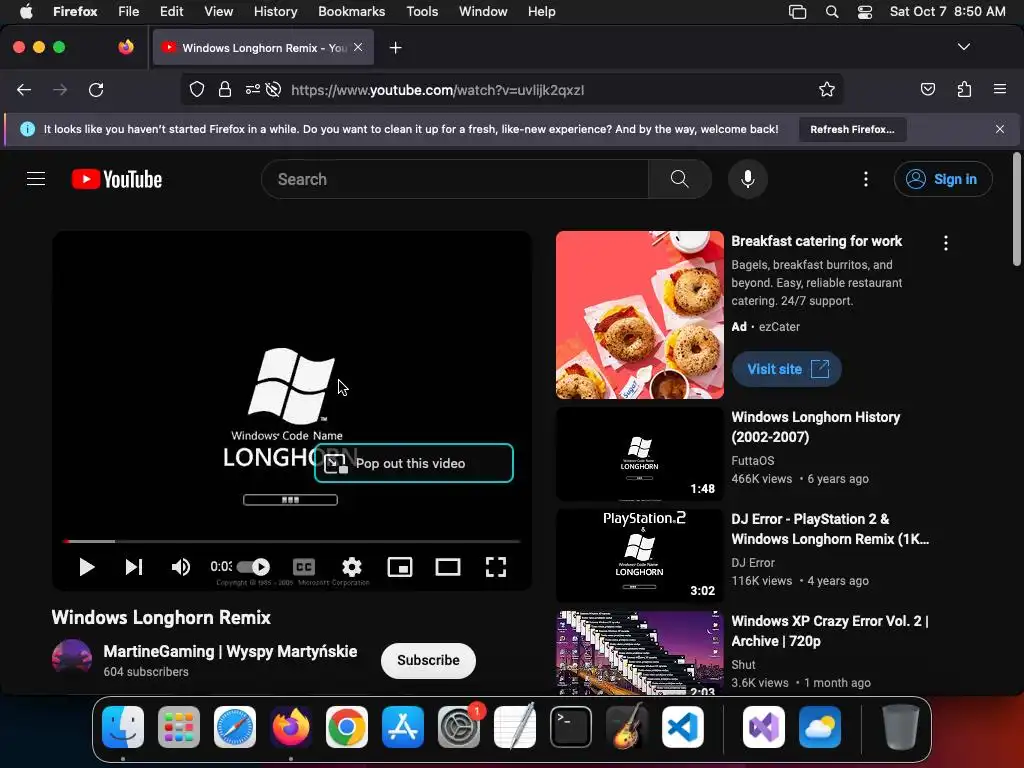The height and width of the screenshot is (768, 1024).
Task: Open Firefox View pinned icon
Action: [x=126, y=47]
